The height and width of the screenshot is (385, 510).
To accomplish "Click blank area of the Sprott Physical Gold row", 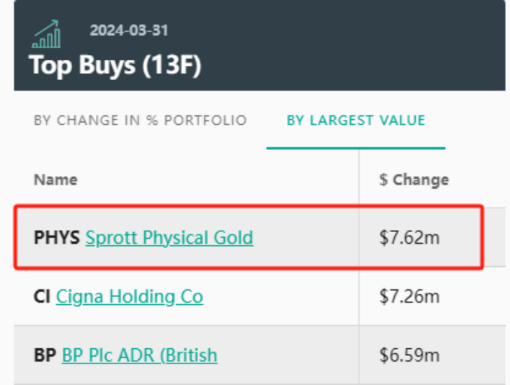I will tap(305, 238).
